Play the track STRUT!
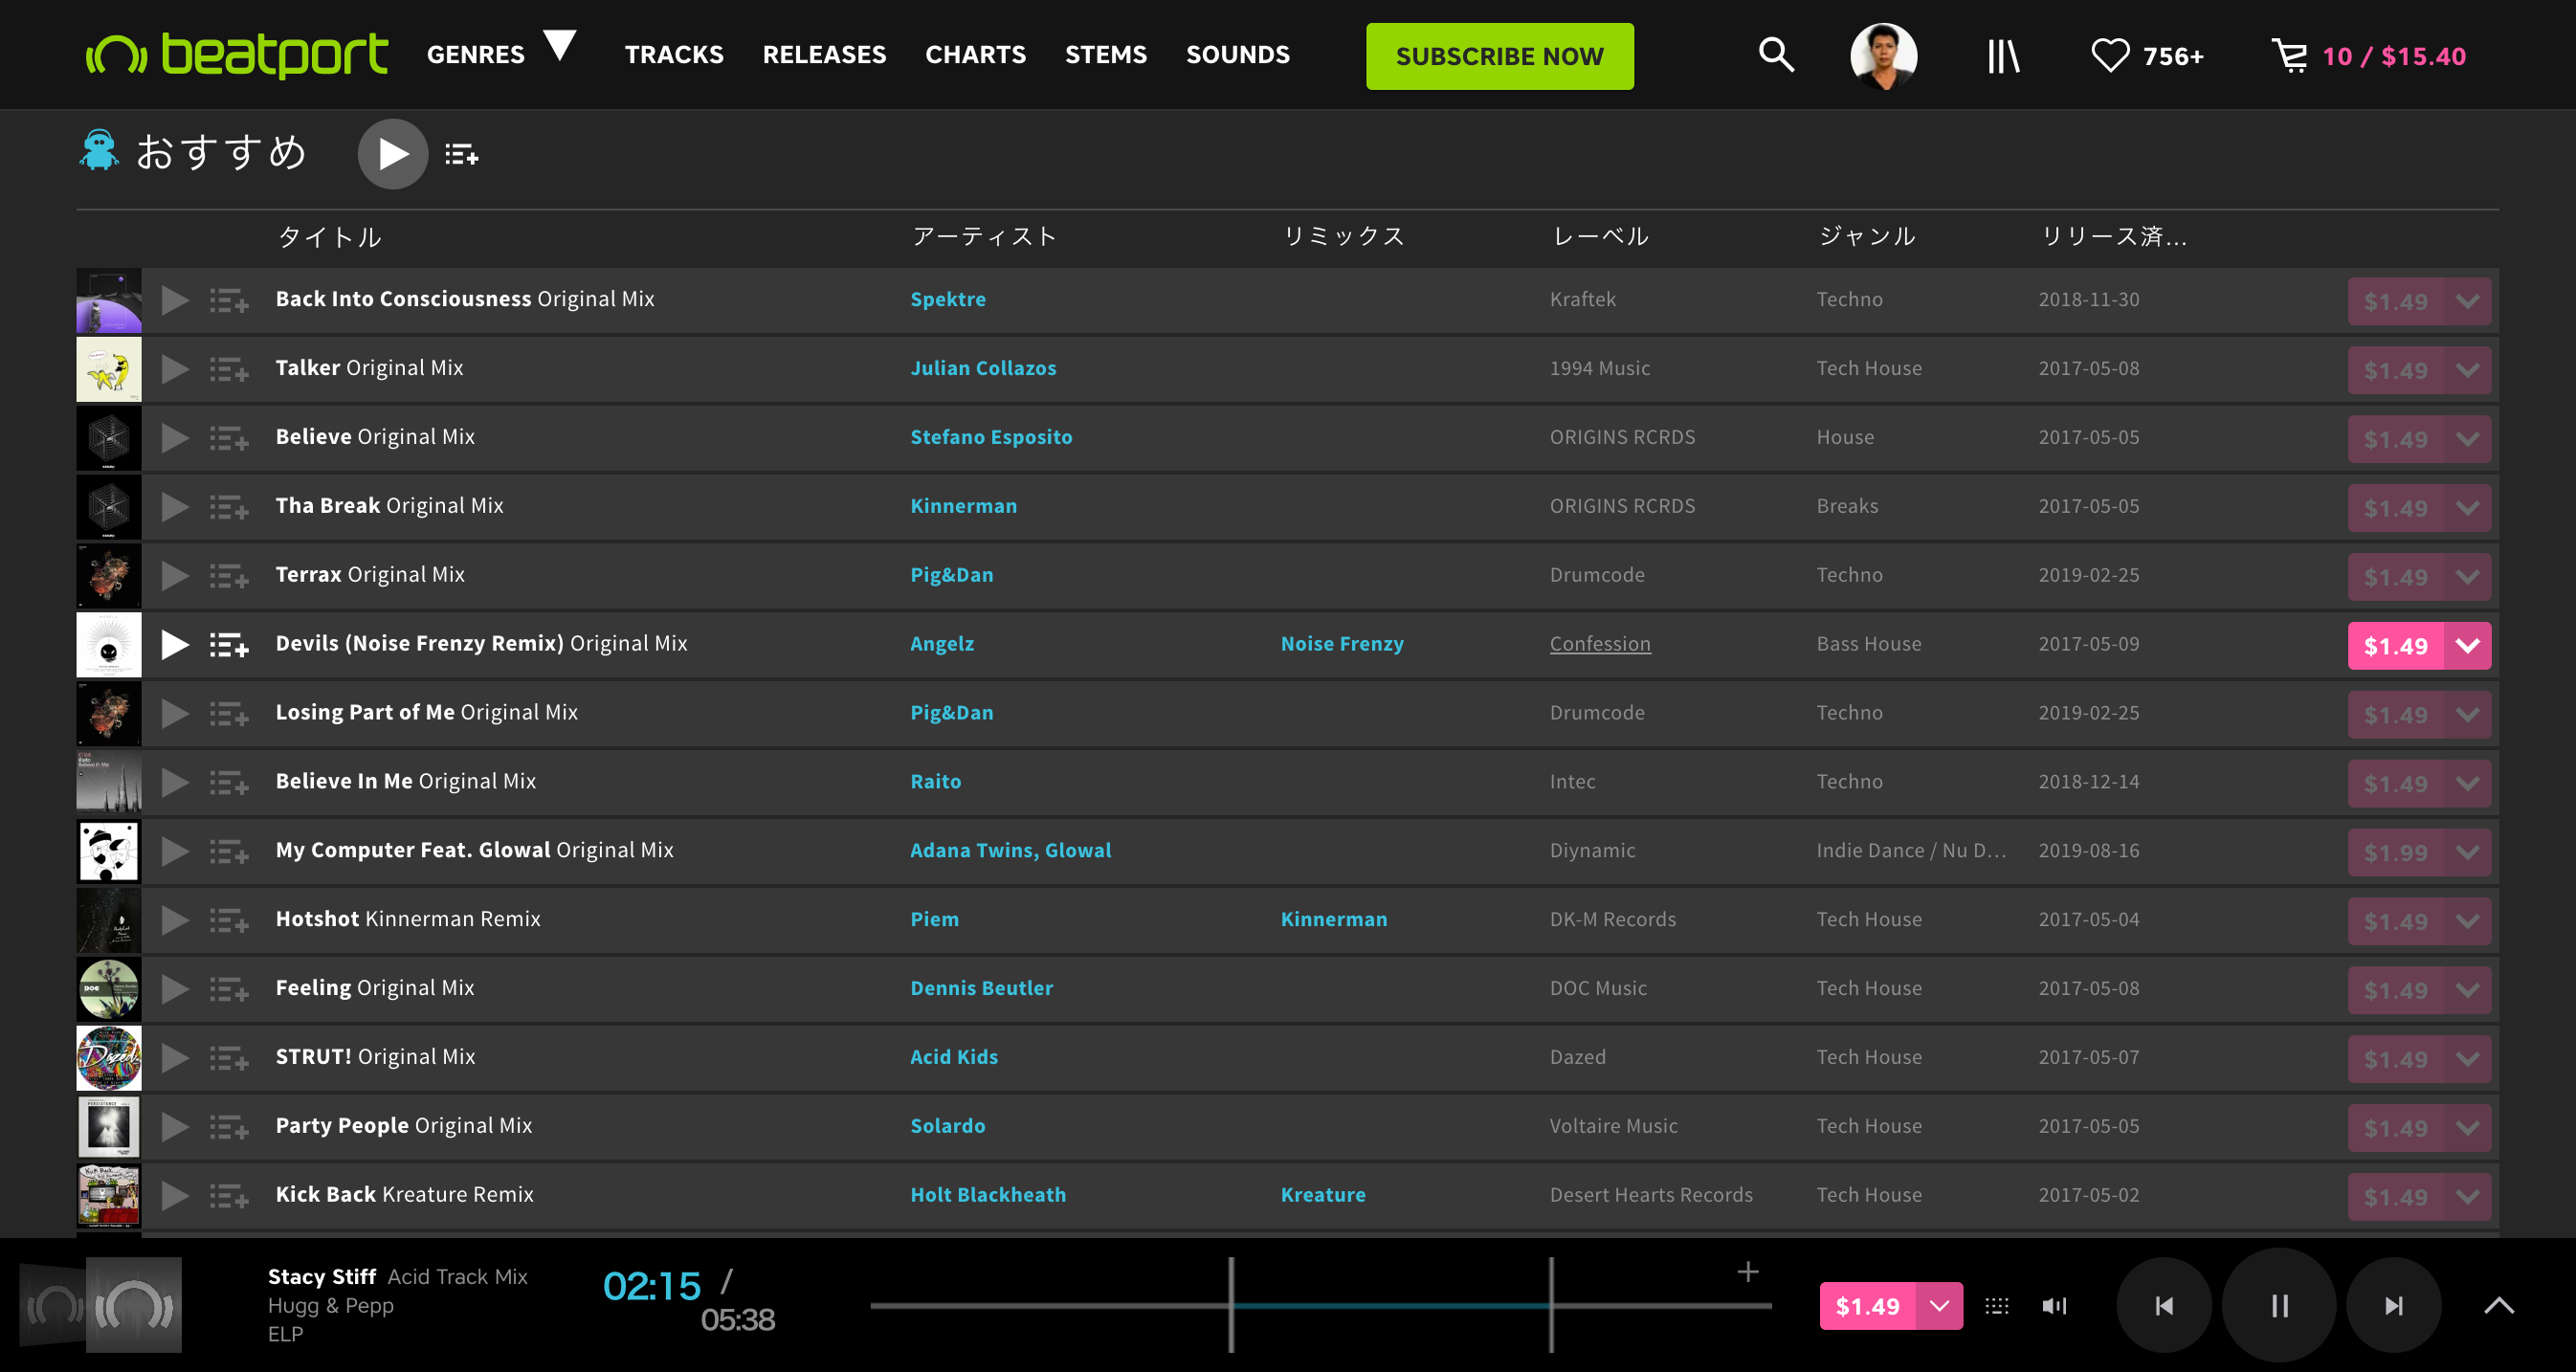The height and width of the screenshot is (1372, 2576). pyautogui.click(x=175, y=1058)
